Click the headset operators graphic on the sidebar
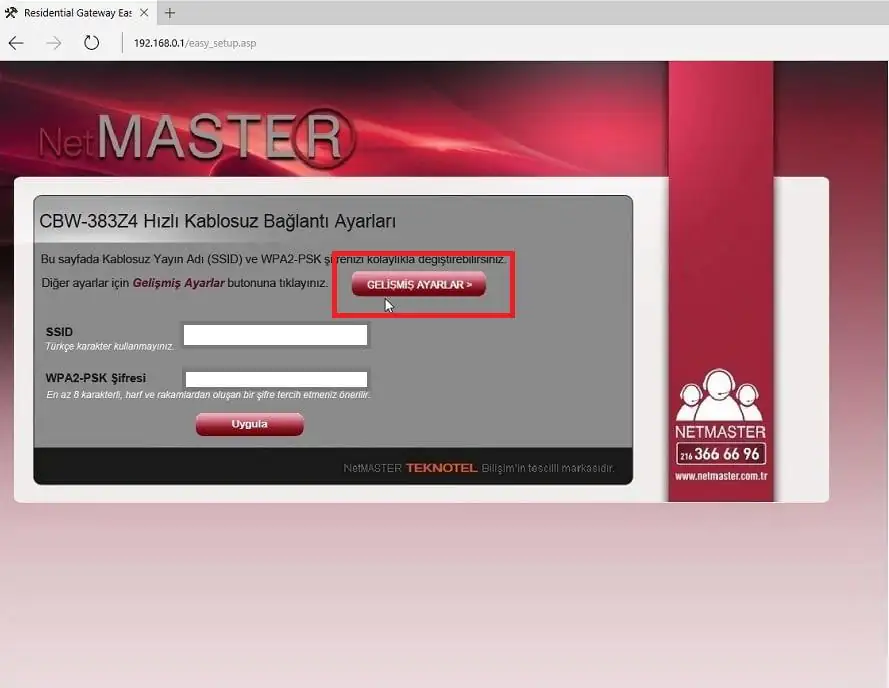 coord(721,398)
